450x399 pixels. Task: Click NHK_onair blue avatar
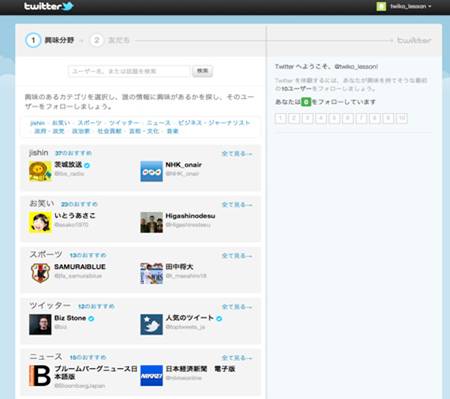pyautogui.click(x=151, y=171)
